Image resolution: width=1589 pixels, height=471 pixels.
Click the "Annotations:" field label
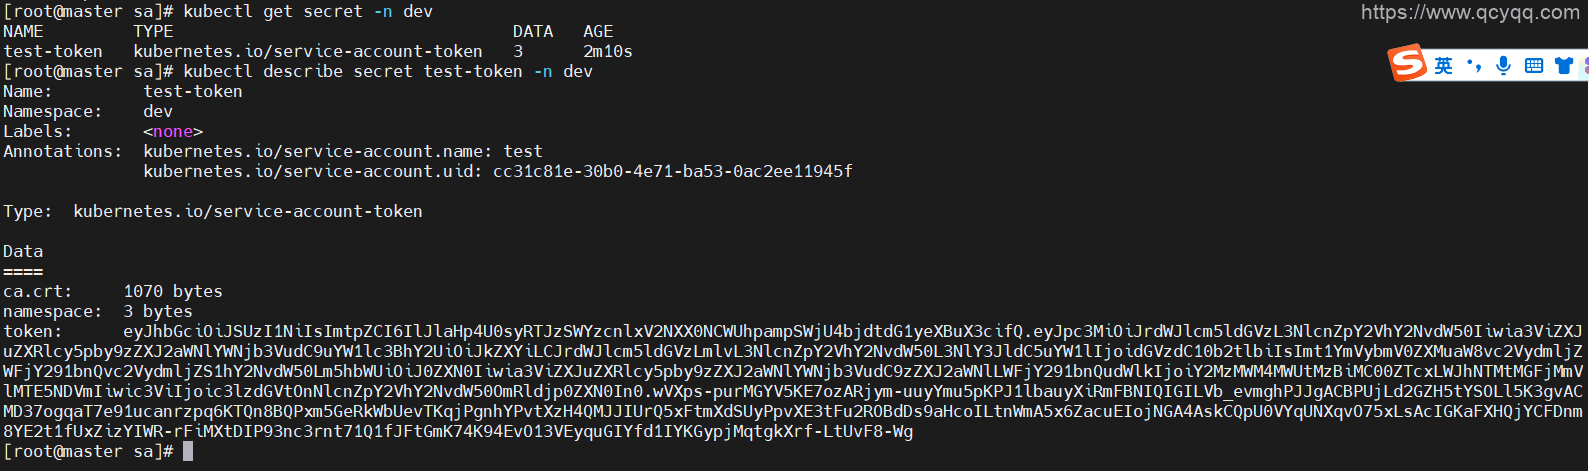point(63,152)
